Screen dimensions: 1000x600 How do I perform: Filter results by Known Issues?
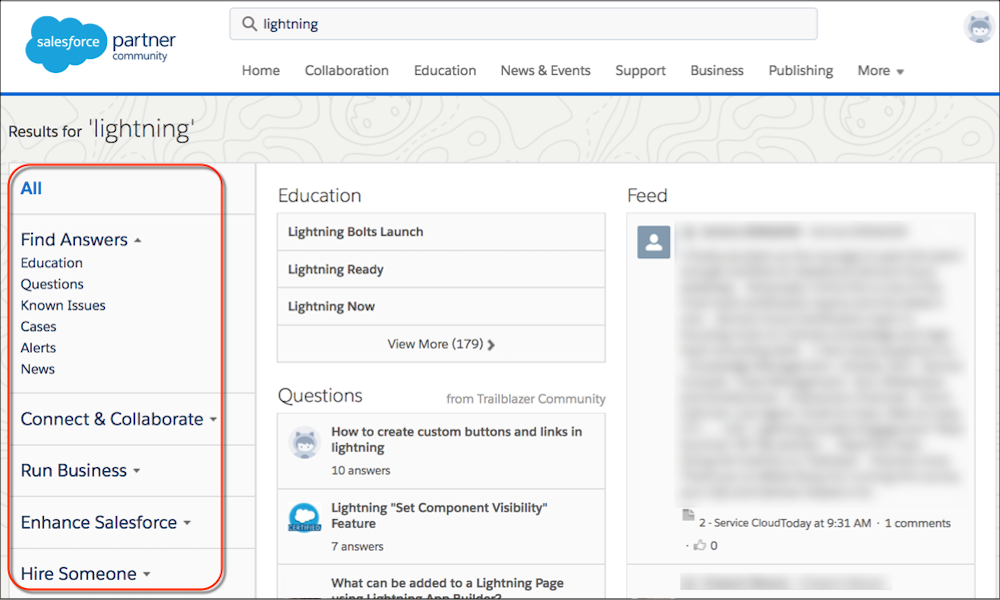[x=63, y=305]
